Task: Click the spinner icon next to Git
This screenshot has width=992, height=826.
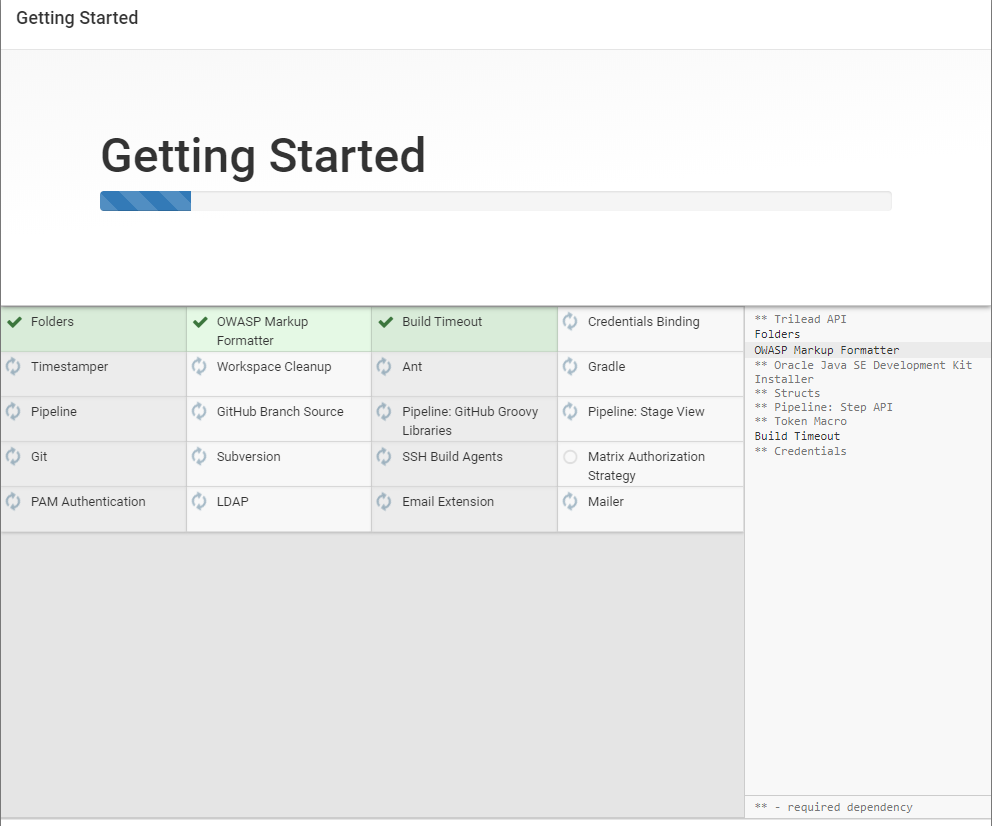Action: pyautogui.click(x=13, y=456)
